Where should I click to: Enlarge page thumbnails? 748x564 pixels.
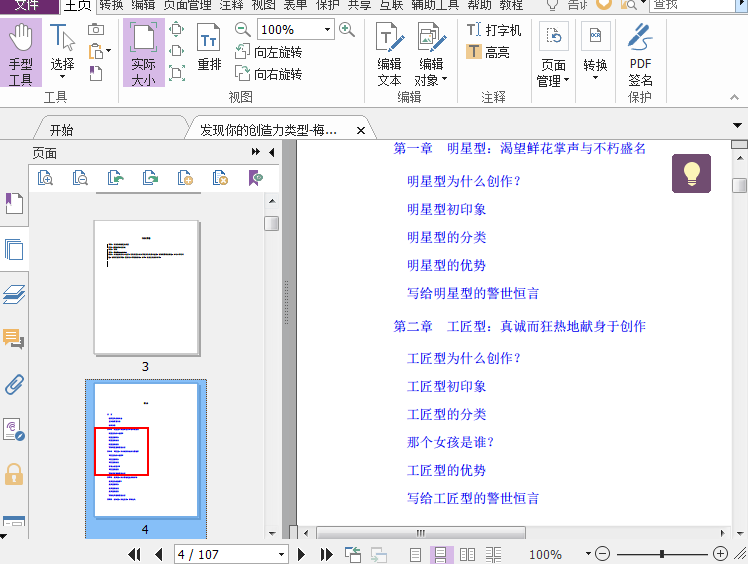pos(45,178)
